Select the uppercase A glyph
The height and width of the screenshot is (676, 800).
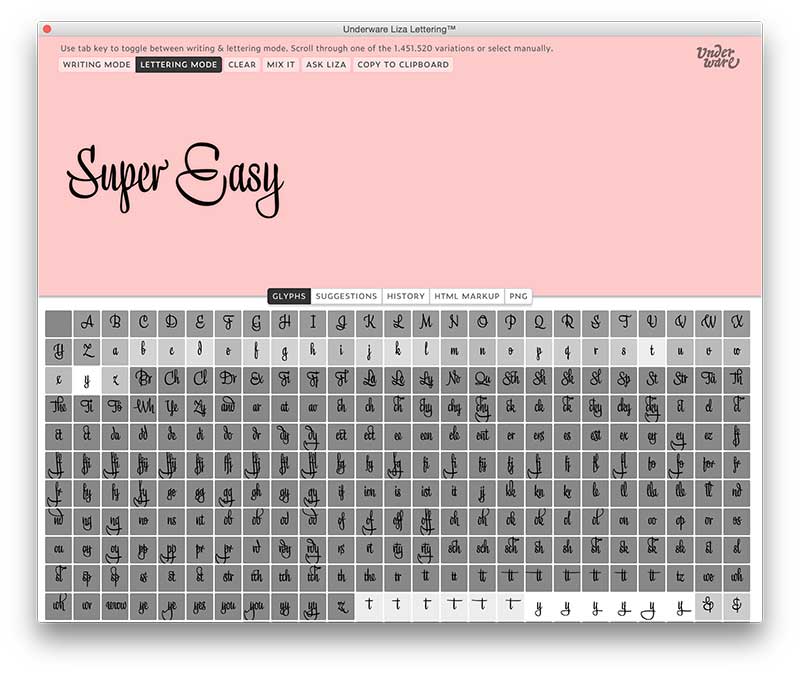click(87, 323)
